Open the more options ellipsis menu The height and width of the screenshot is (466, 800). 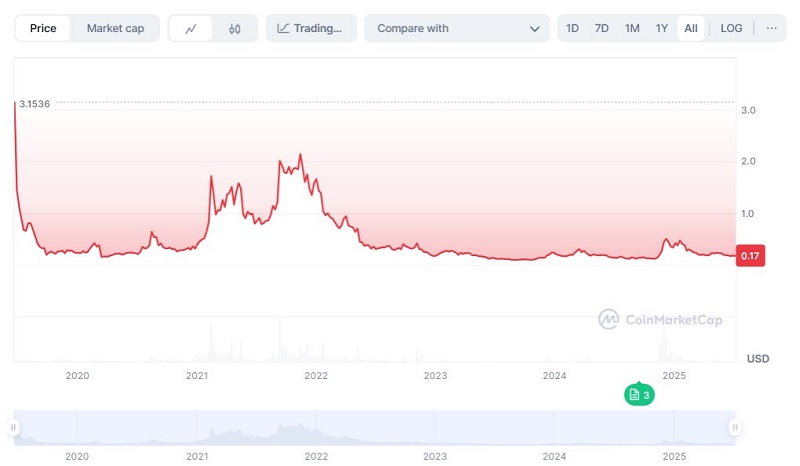click(771, 28)
